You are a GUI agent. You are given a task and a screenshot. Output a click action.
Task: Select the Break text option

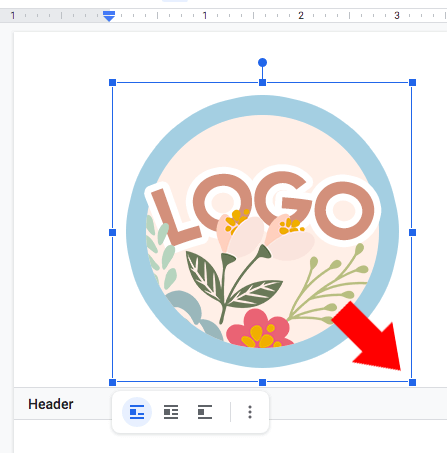205,412
